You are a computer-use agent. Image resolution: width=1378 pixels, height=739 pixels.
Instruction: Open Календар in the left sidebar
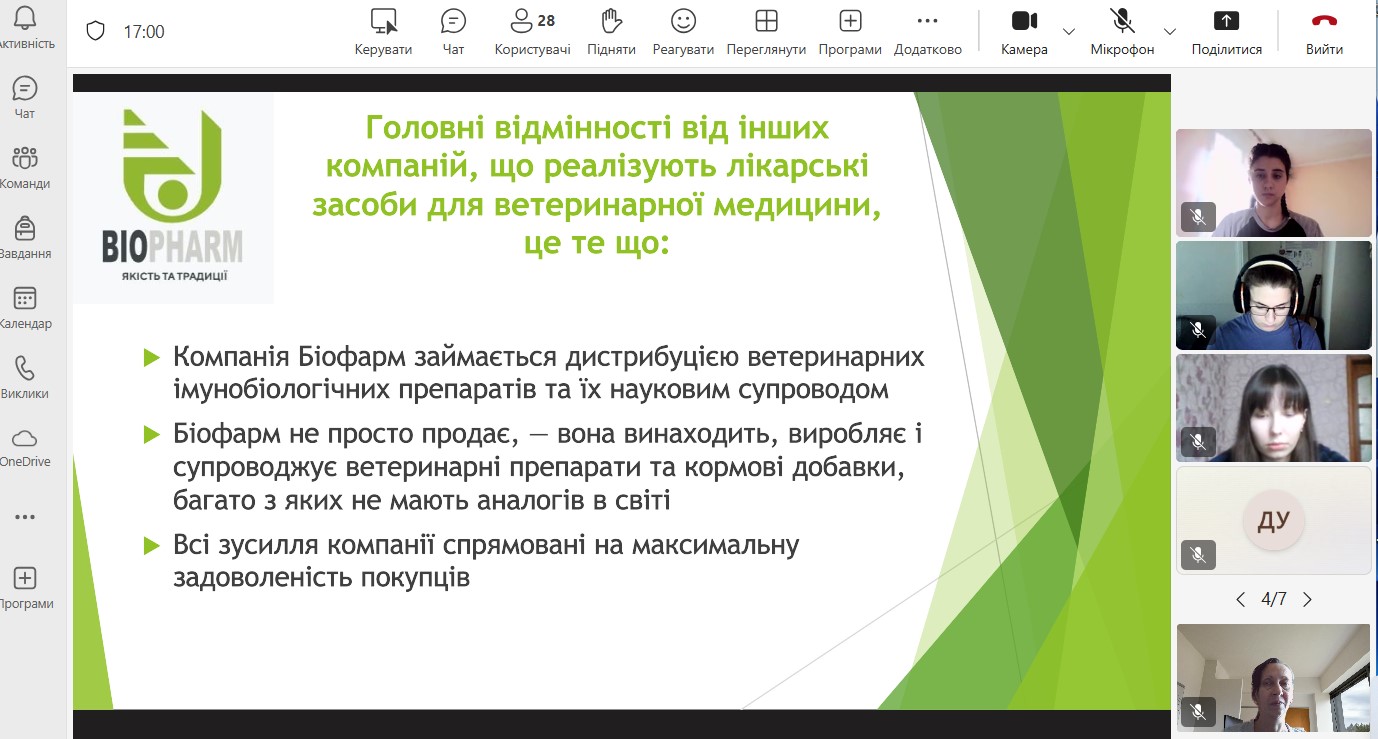[x=25, y=308]
